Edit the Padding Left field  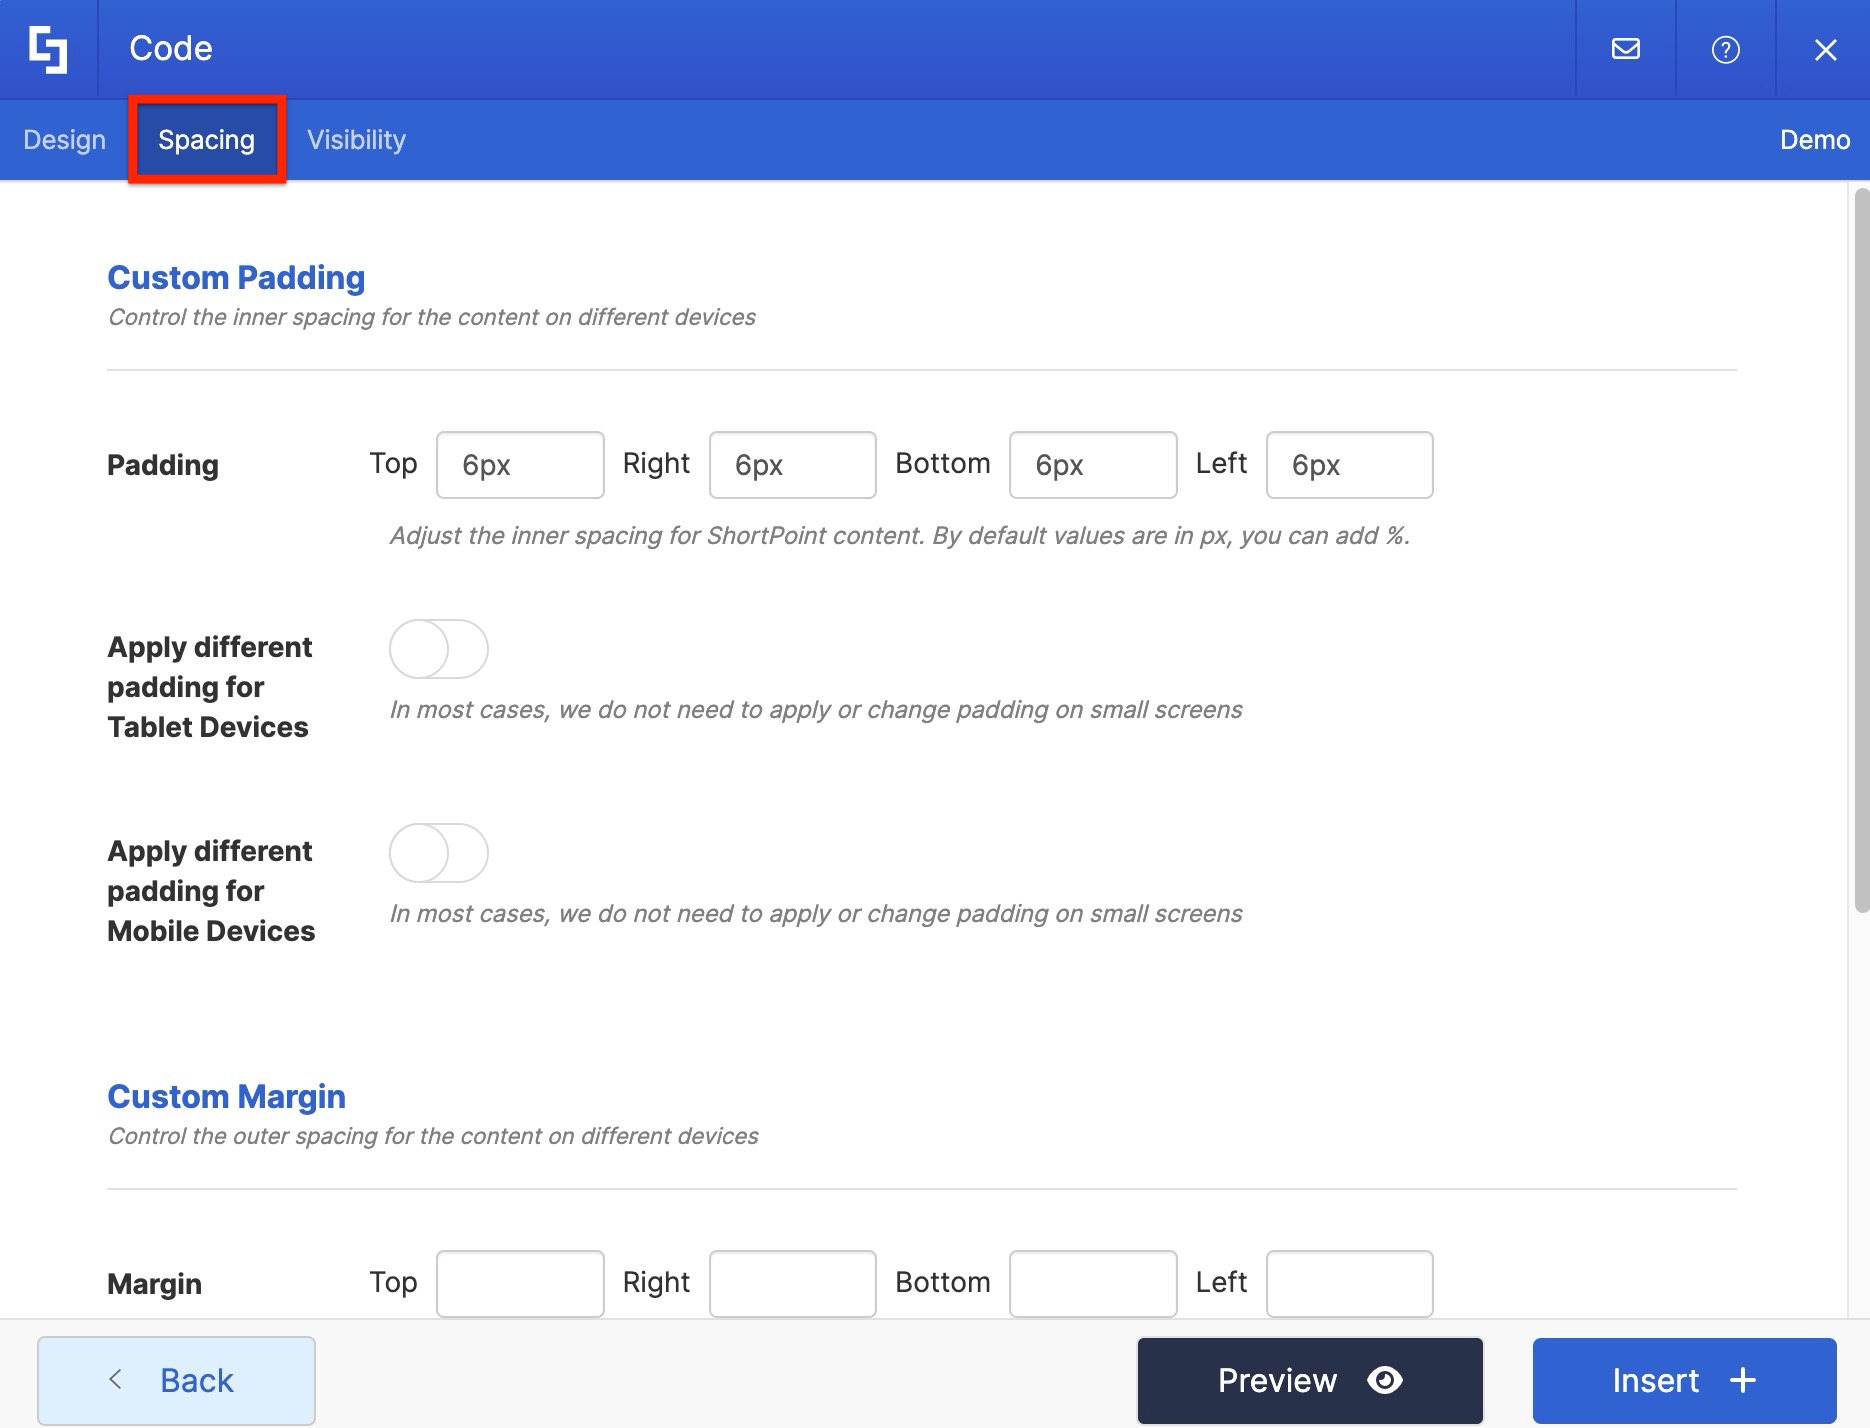(1350, 465)
